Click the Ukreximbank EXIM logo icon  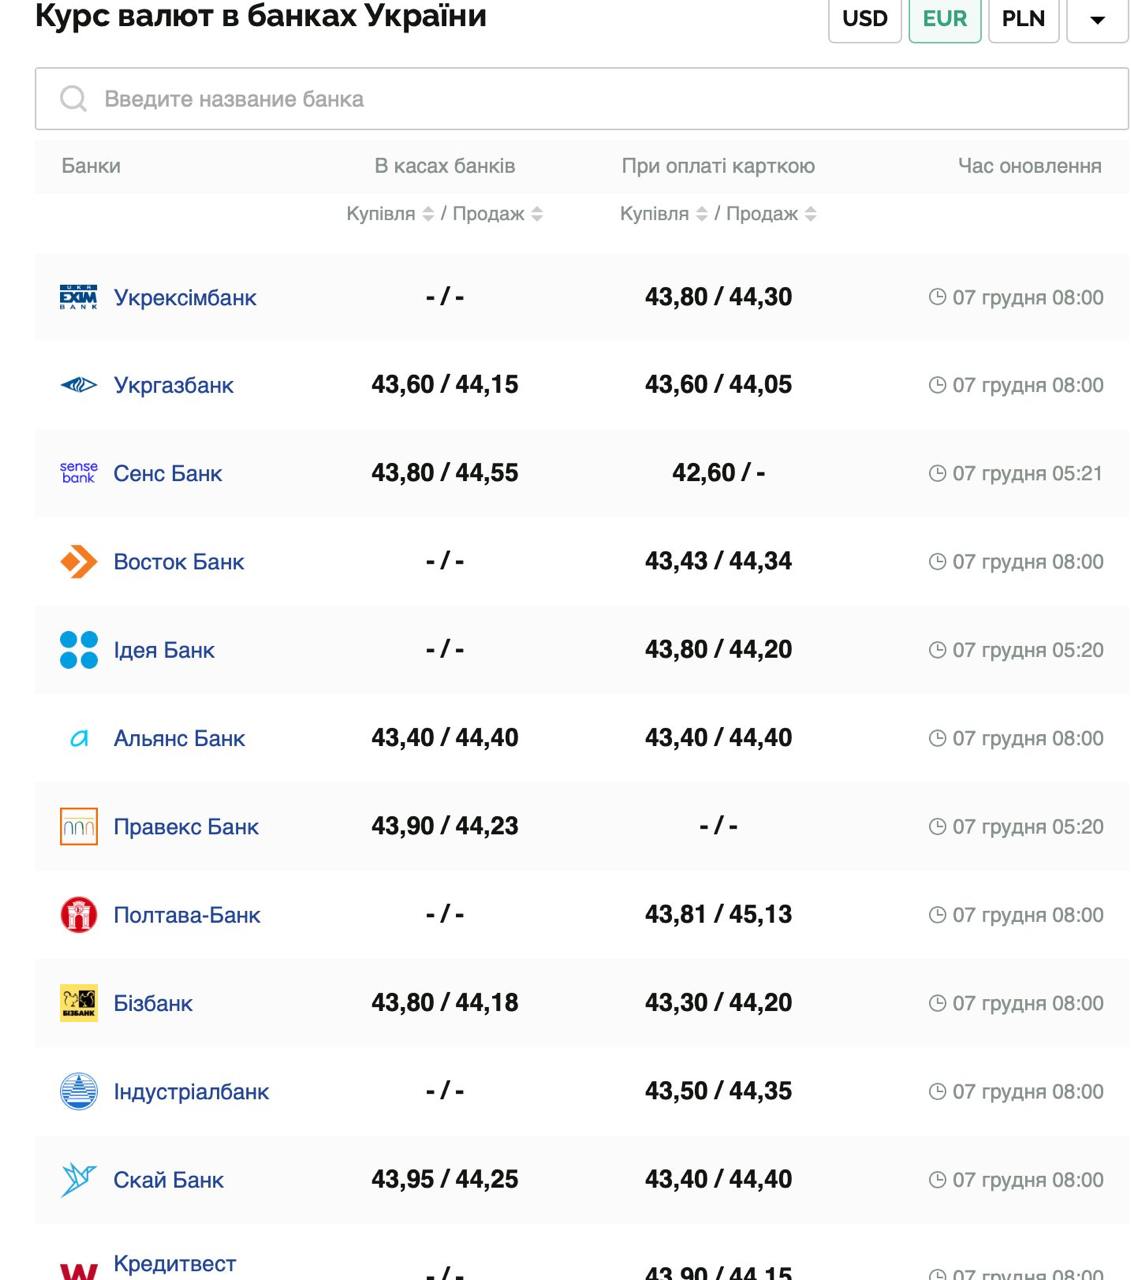click(78, 297)
